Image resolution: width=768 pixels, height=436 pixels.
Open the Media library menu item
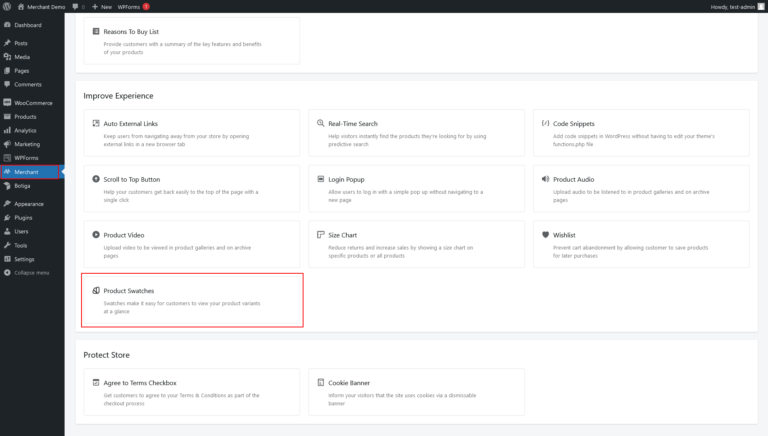point(32,57)
